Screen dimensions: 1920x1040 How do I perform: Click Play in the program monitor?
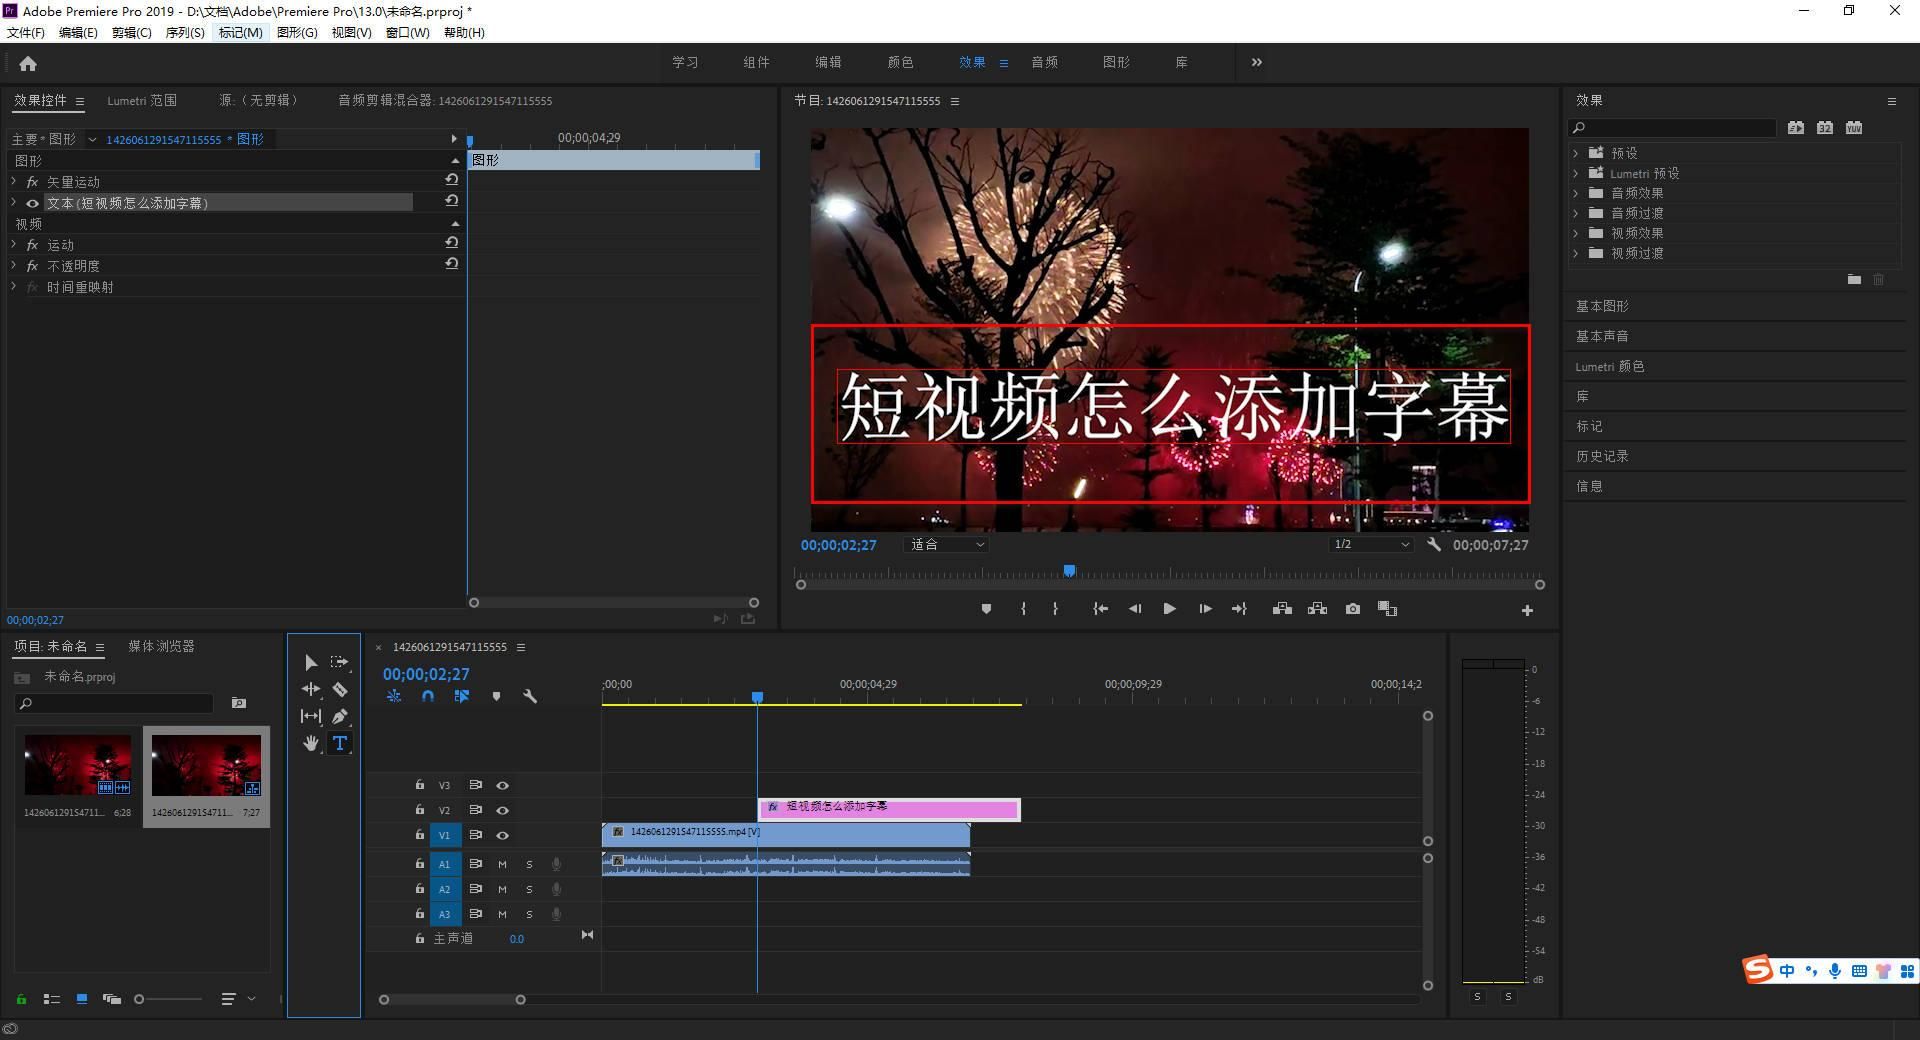tap(1169, 609)
